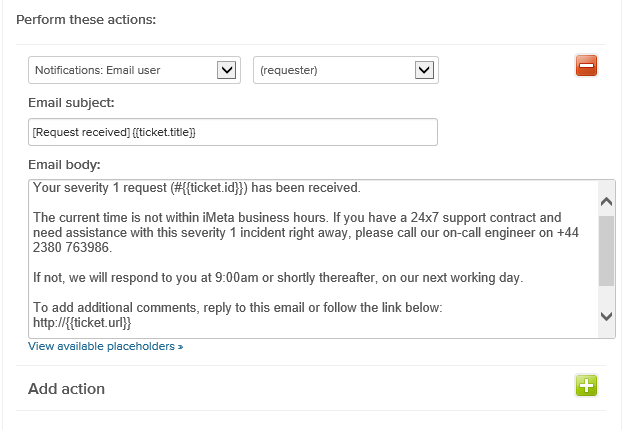Remove the email user action with red minus
The image size is (629, 430).
[586, 65]
